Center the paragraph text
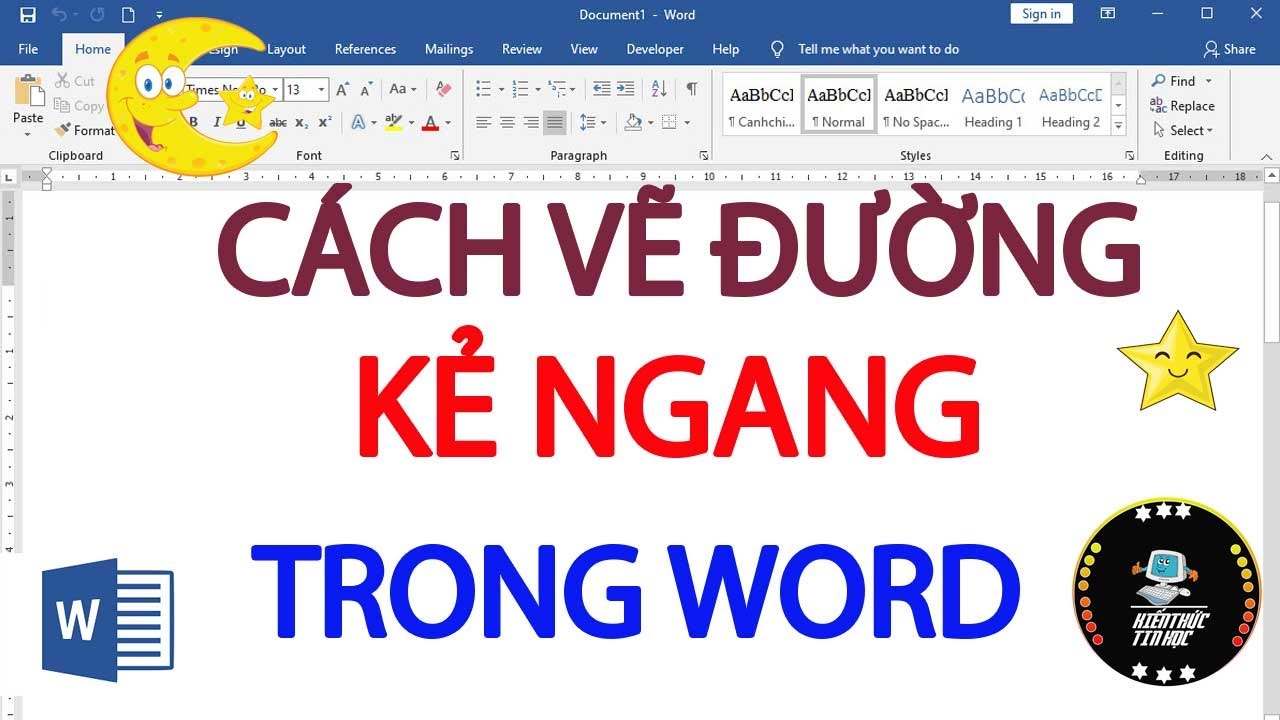Viewport: 1280px width, 720px height. tap(507, 122)
